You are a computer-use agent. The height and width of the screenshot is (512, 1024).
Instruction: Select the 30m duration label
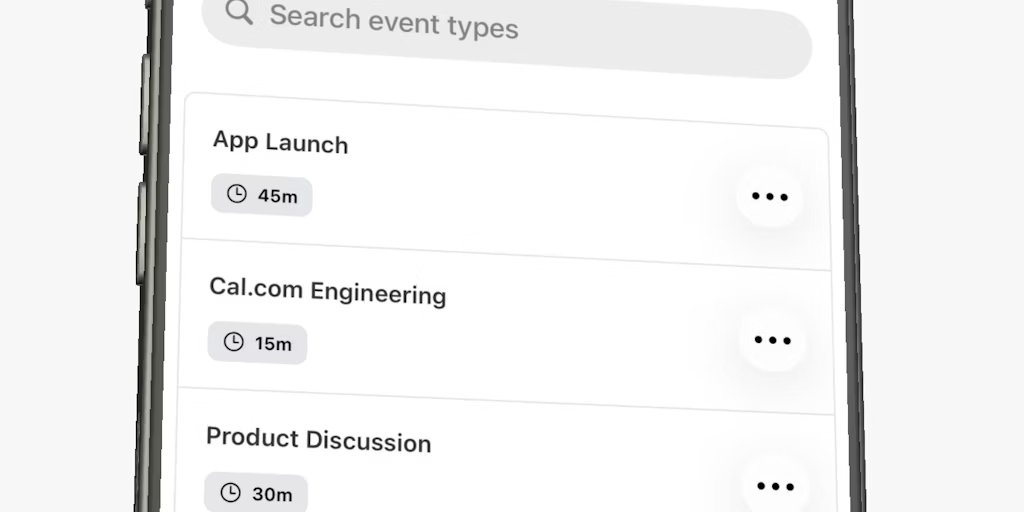(272, 494)
